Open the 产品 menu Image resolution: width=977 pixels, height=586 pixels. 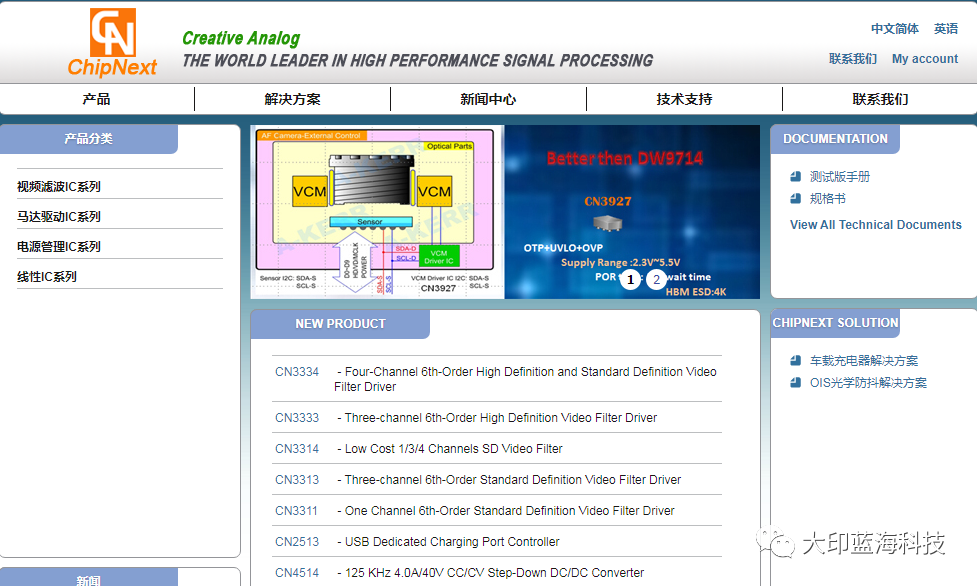[97, 99]
